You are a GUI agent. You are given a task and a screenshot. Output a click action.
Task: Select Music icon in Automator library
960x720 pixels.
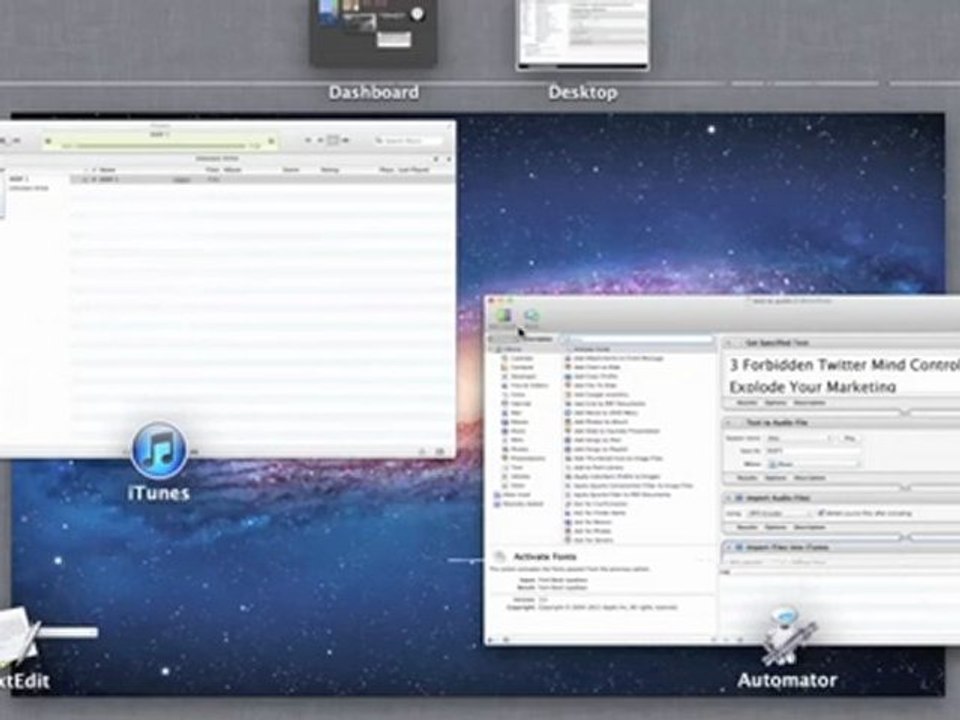point(504,431)
